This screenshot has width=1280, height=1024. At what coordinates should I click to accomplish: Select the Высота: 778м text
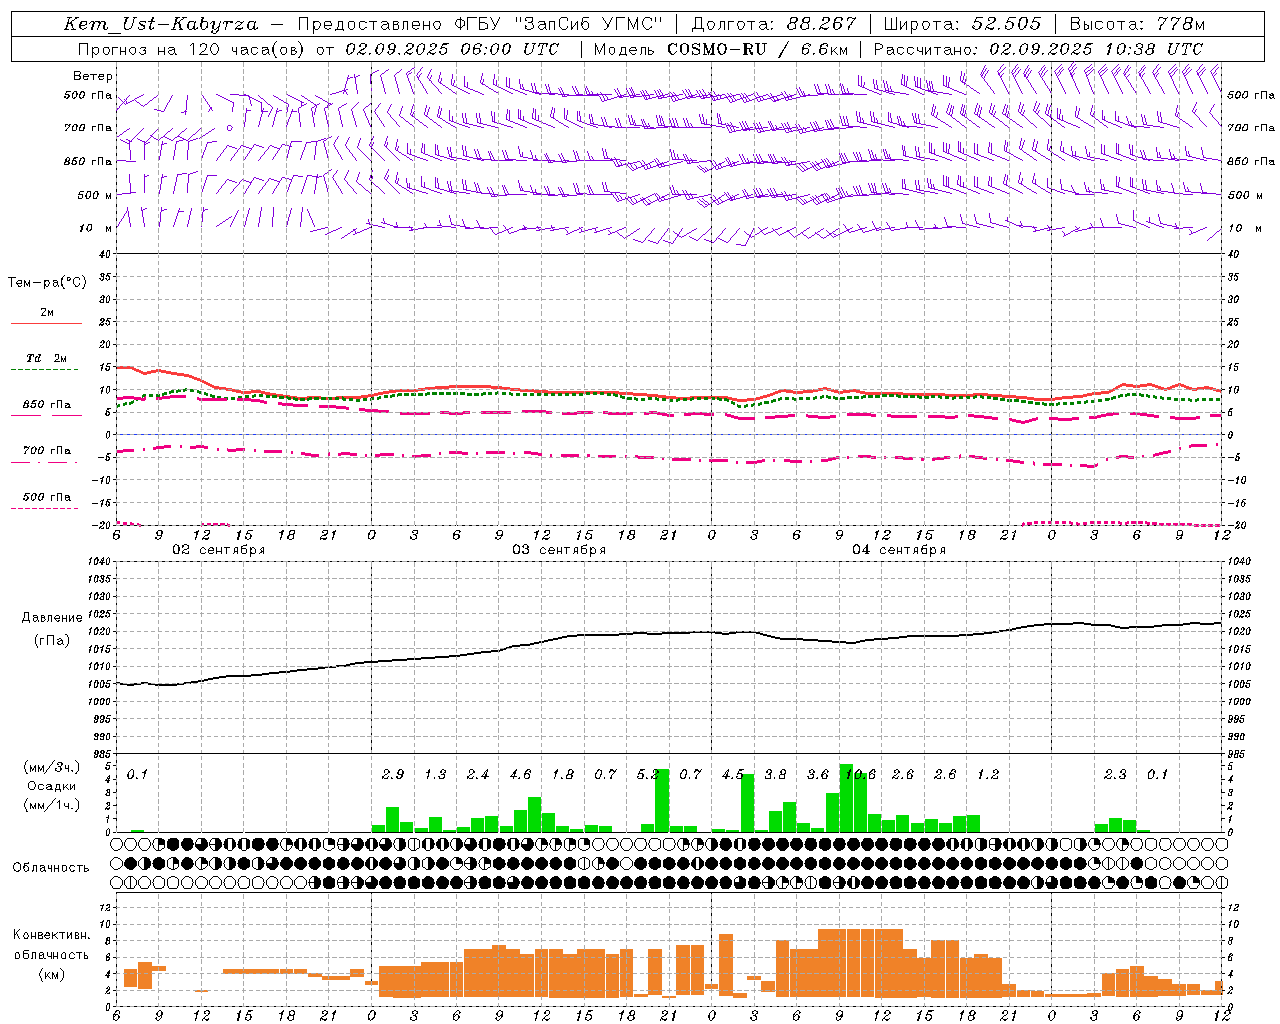1137,24
